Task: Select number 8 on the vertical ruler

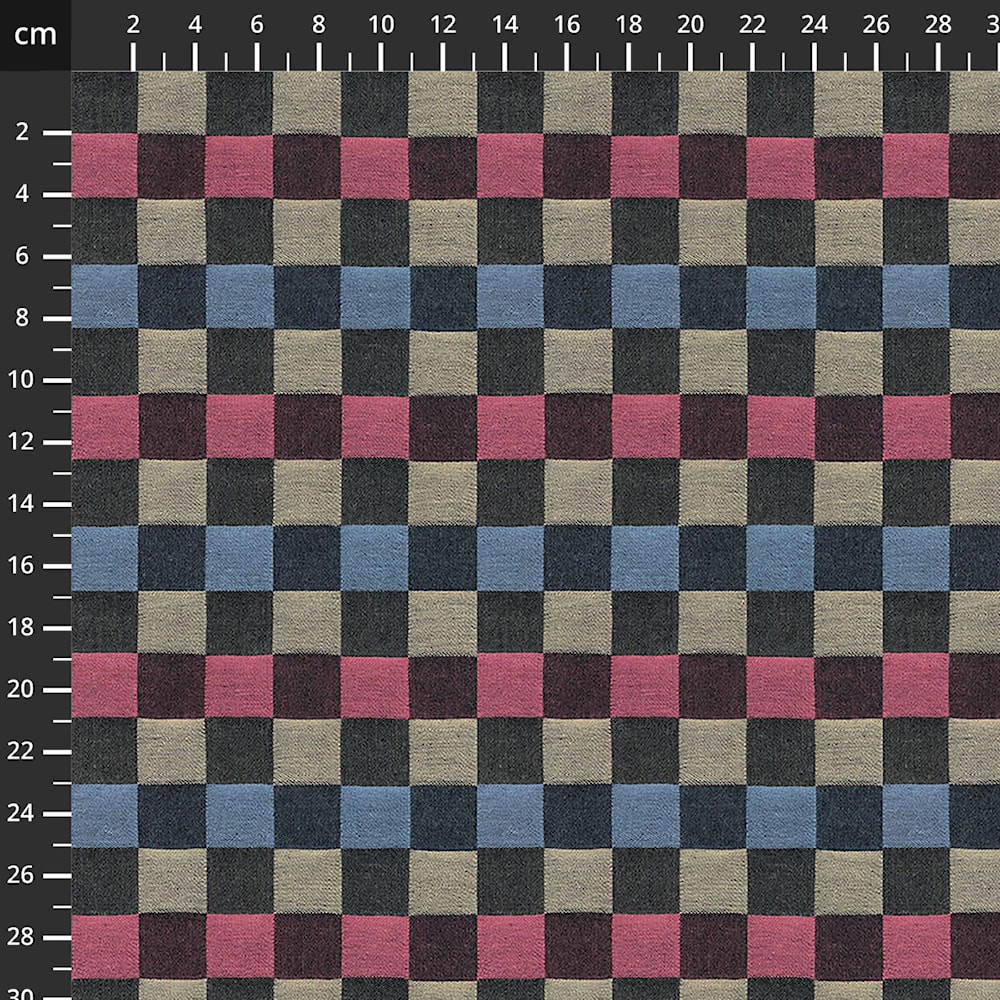Action: point(22,318)
